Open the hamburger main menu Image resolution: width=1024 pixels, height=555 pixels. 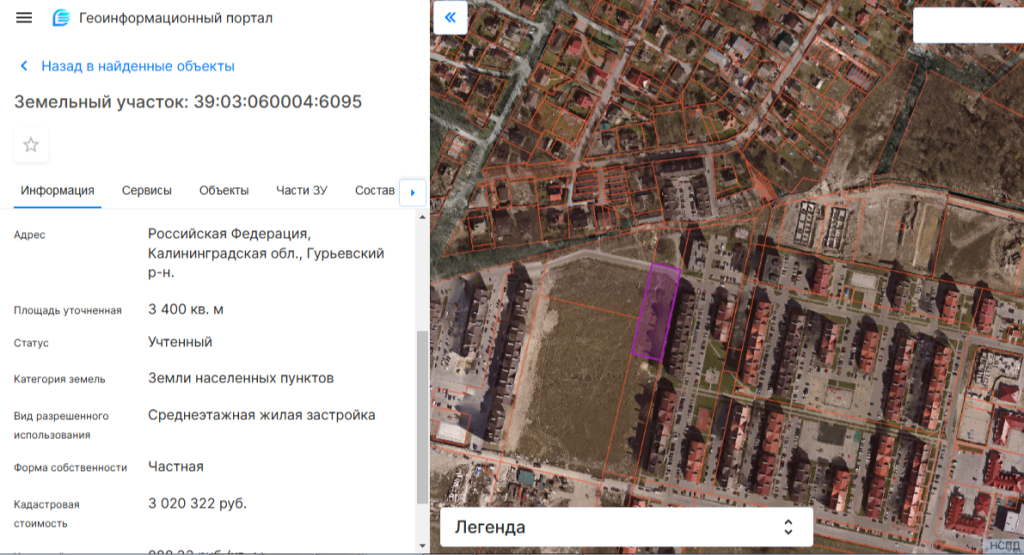point(24,18)
